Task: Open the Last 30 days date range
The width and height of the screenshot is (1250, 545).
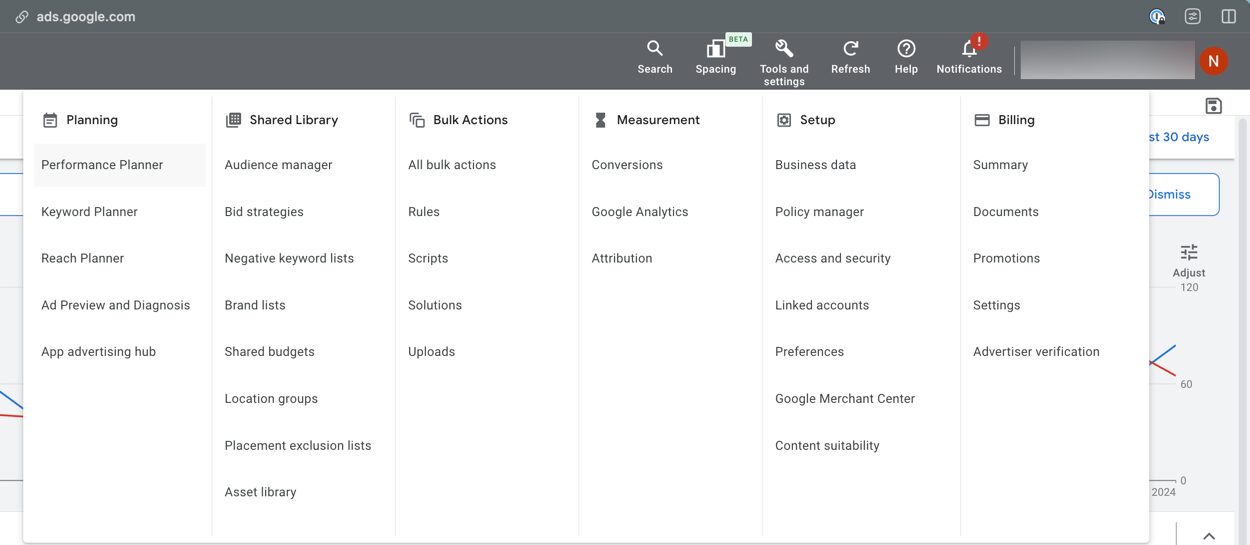Action: pos(1178,137)
